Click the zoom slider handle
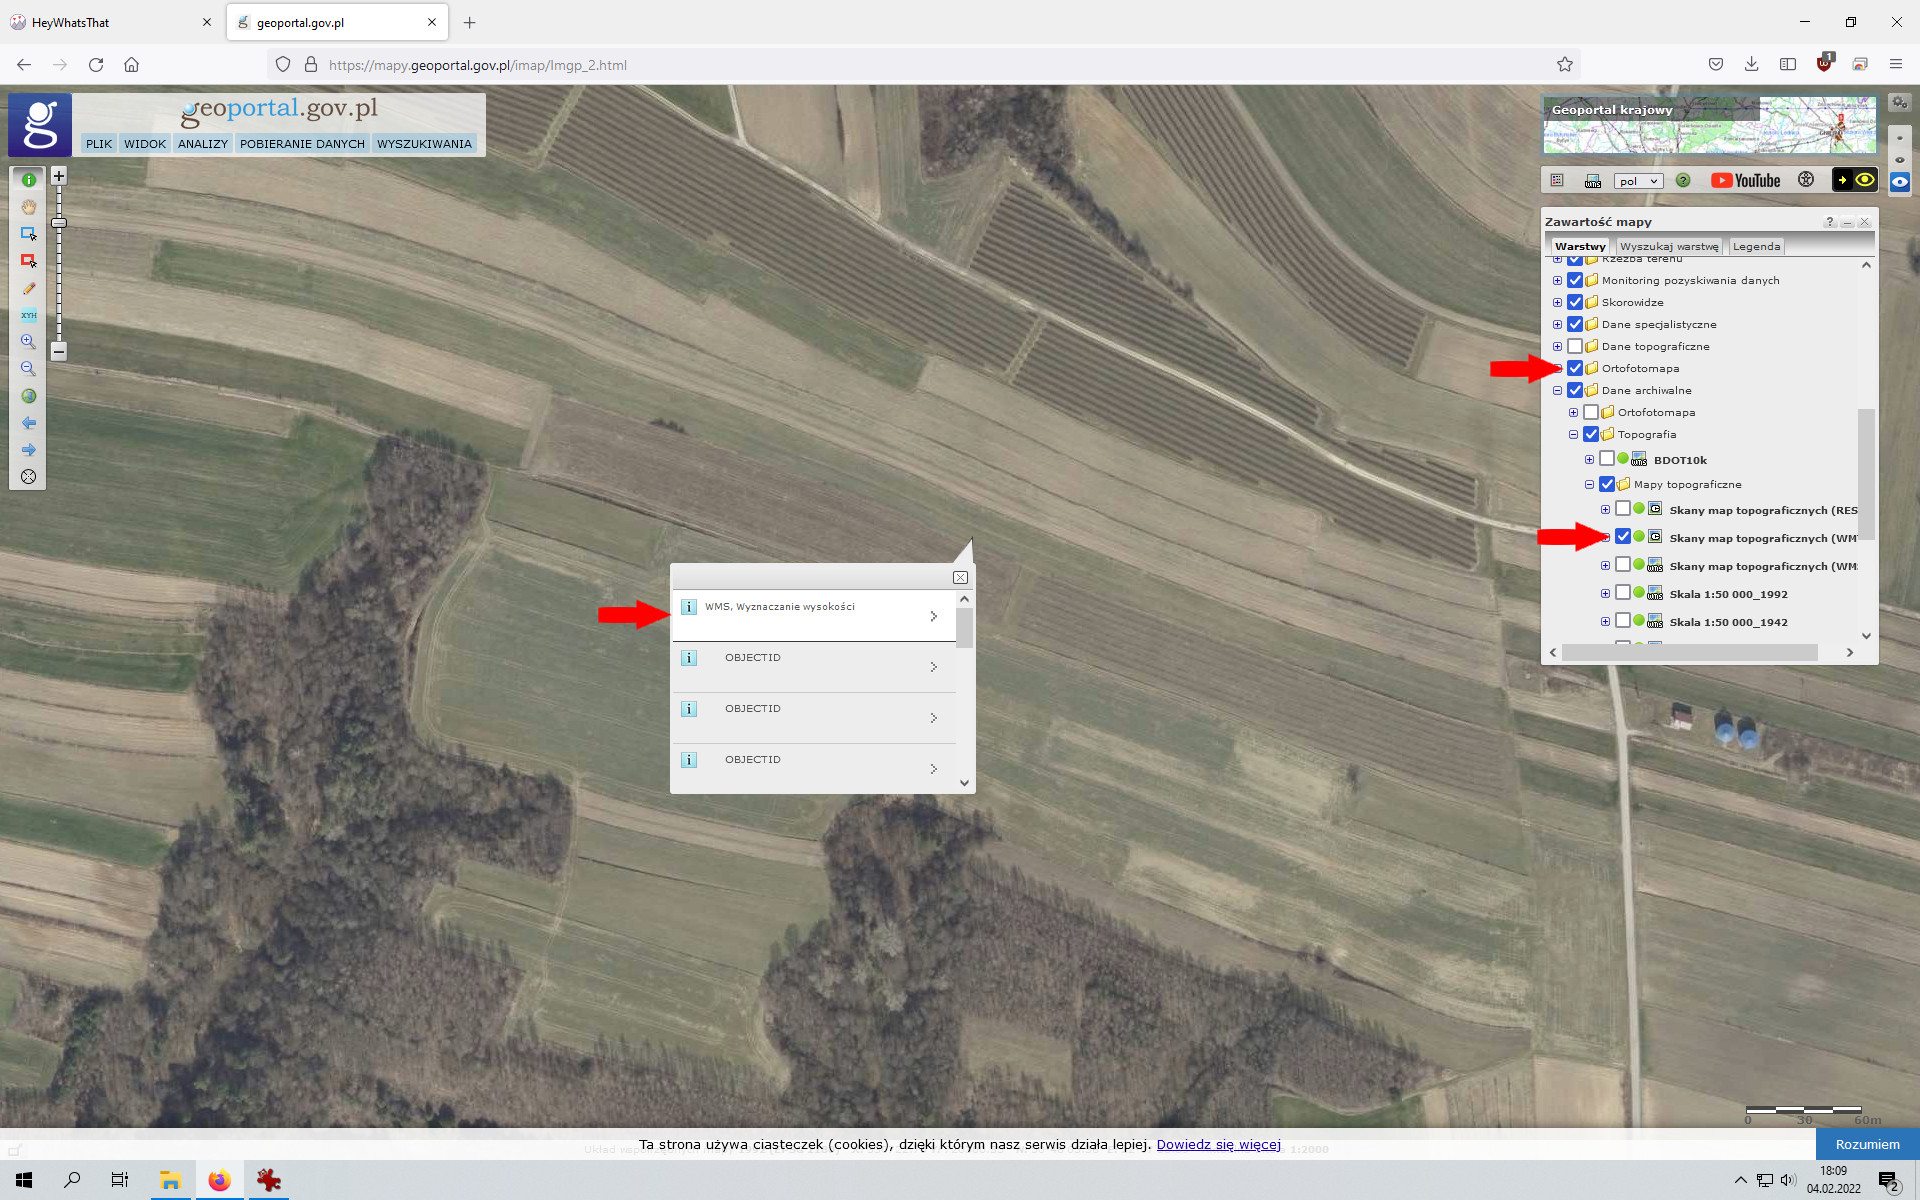Image resolution: width=1920 pixels, height=1200 pixels. tap(59, 223)
